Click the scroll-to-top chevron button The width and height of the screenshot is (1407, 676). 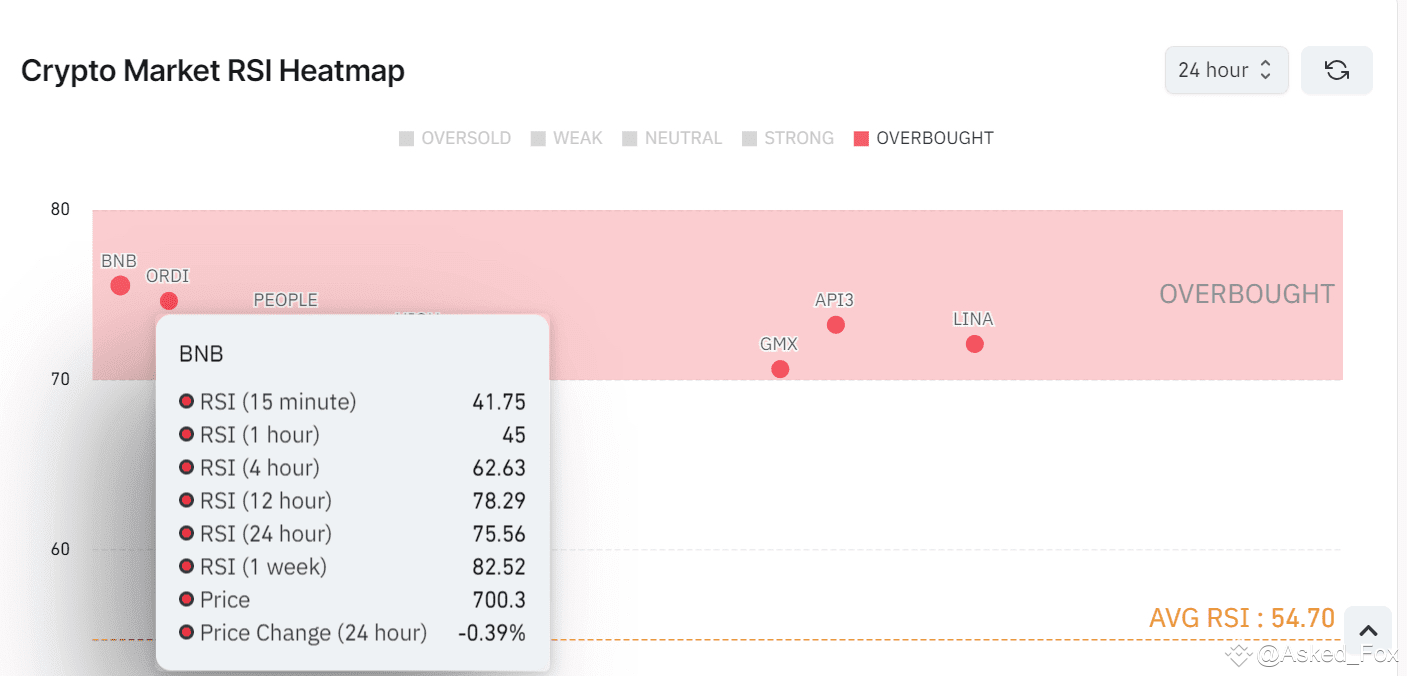pos(1369,631)
